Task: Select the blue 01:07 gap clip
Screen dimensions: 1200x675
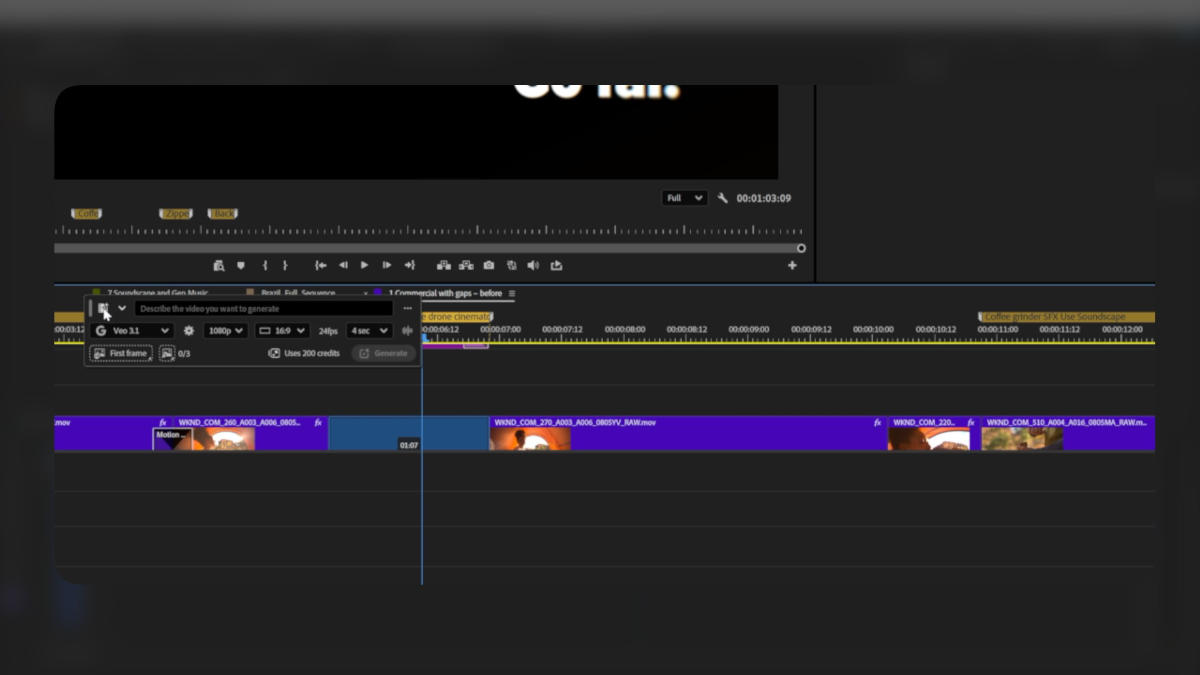Action: tap(408, 433)
